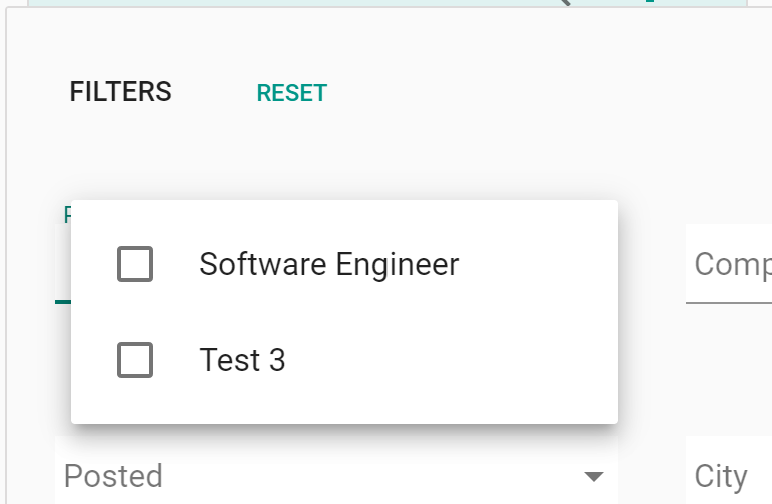Expand the Posted dropdown arrow
The width and height of the screenshot is (772, 504).
pyautogui.click(x=593, y=476)
